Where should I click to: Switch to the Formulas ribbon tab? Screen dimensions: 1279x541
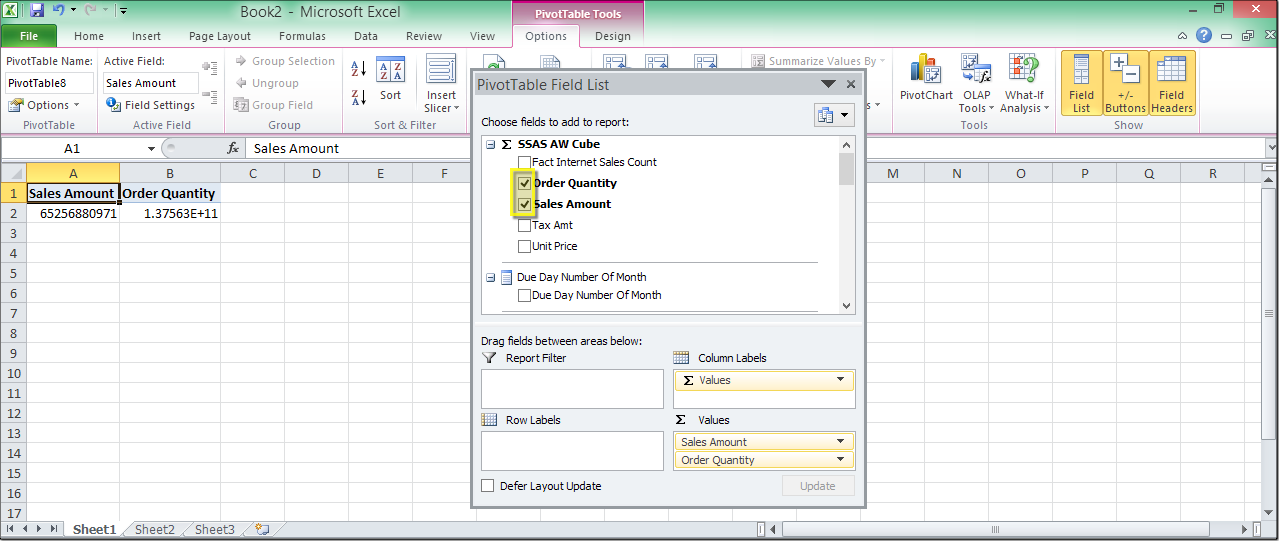click(x=302, y=36)
